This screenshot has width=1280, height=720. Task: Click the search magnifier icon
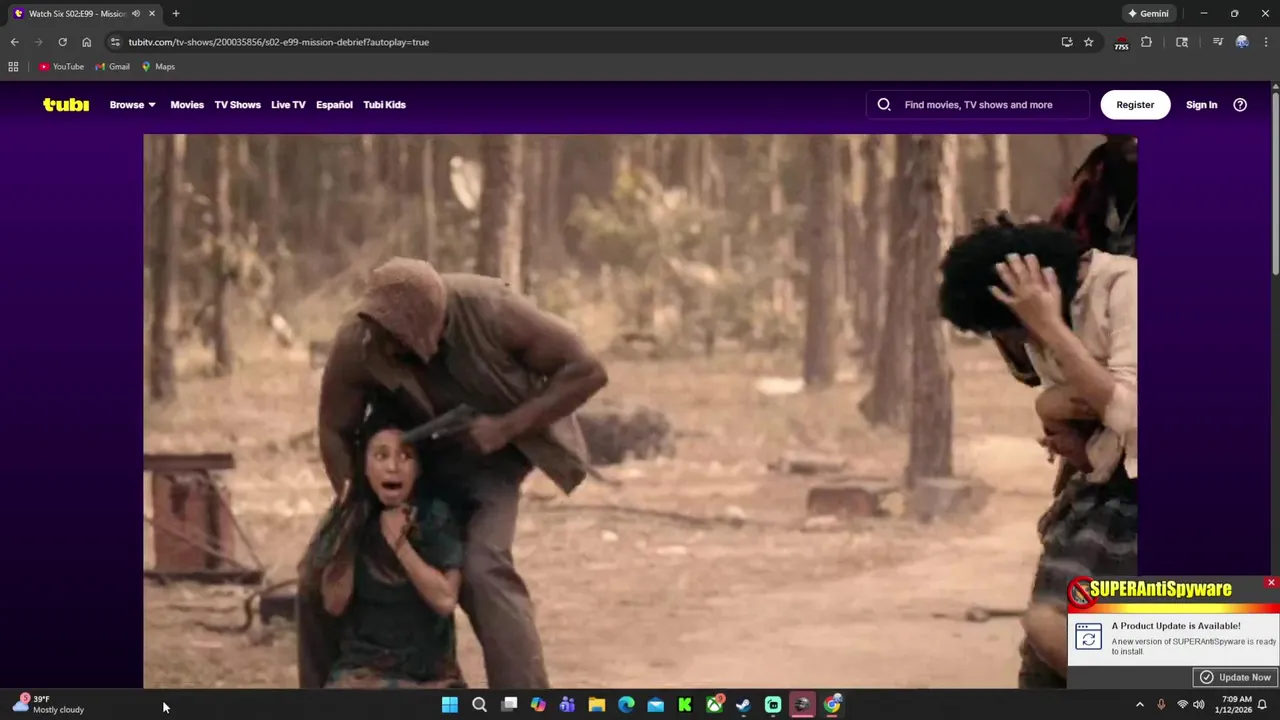(884, 105)
